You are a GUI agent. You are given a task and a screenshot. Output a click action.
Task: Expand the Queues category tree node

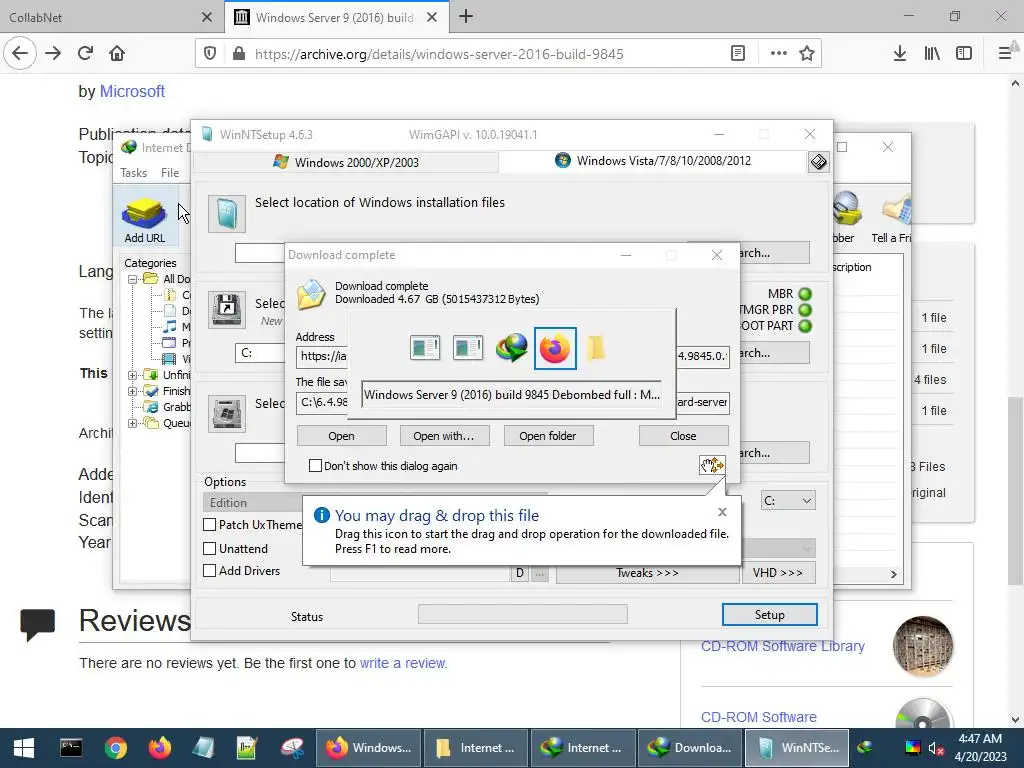tap(133, 423)
